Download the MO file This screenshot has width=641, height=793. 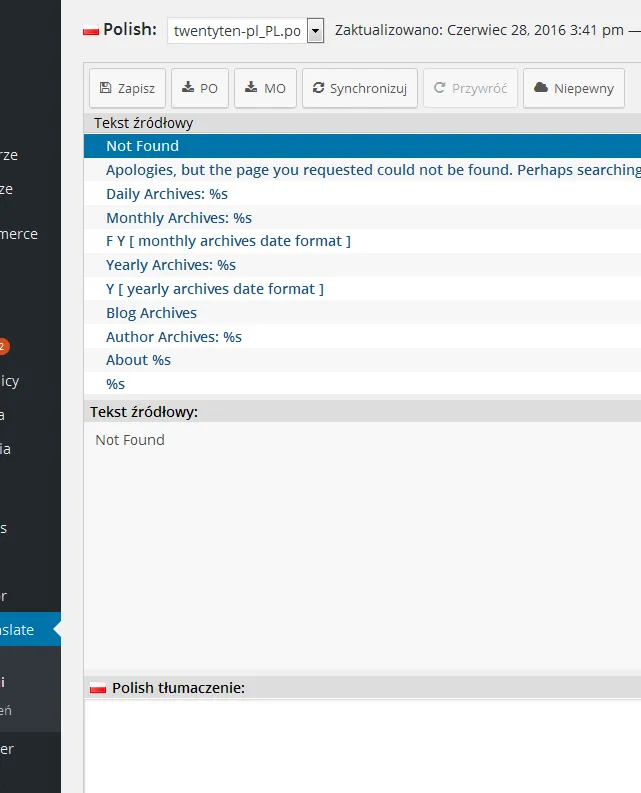click(x=265, y=88)
